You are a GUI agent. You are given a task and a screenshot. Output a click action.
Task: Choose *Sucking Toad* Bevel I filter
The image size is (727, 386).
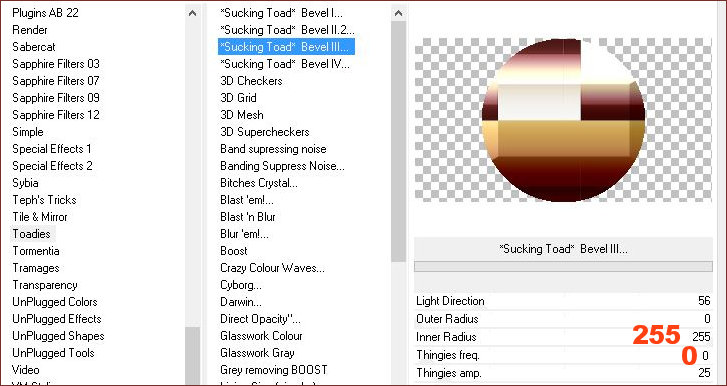(281, 13)
